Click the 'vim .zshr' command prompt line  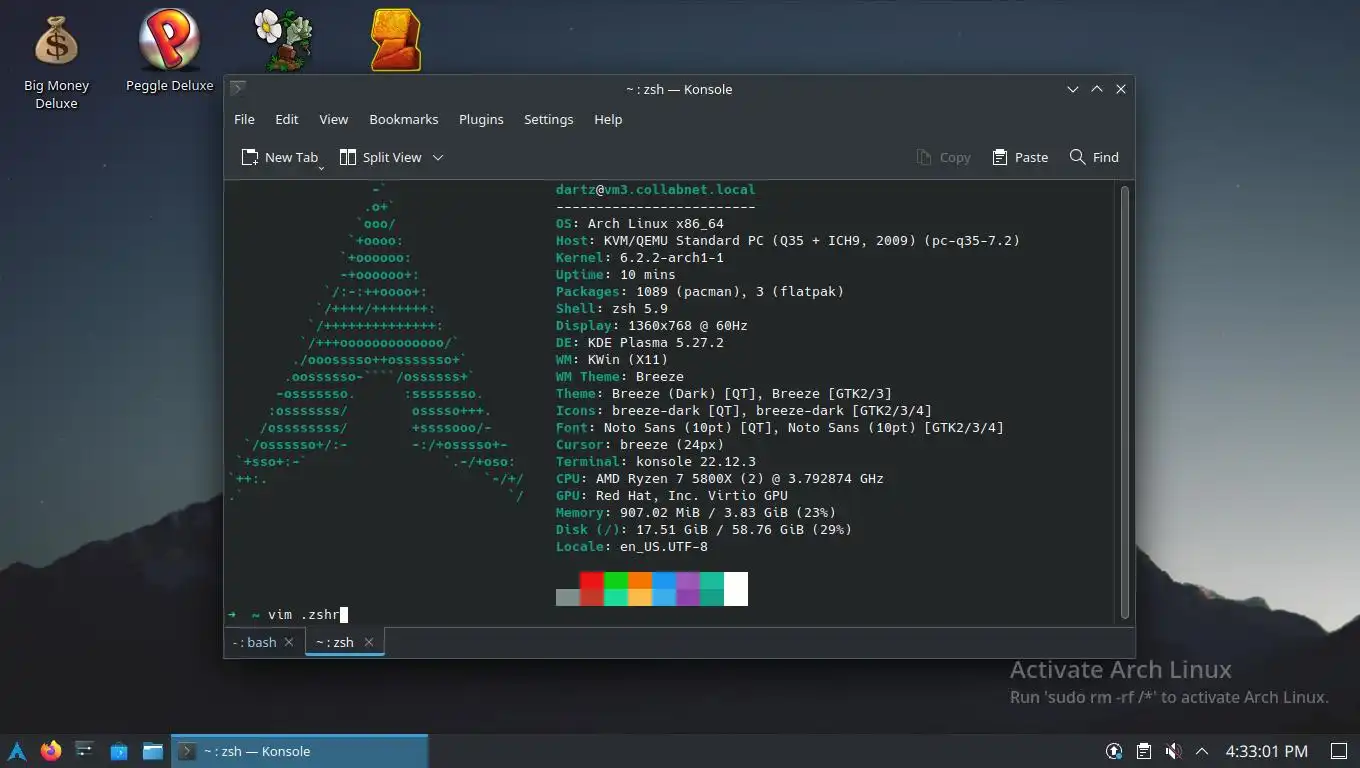[288, 615]
